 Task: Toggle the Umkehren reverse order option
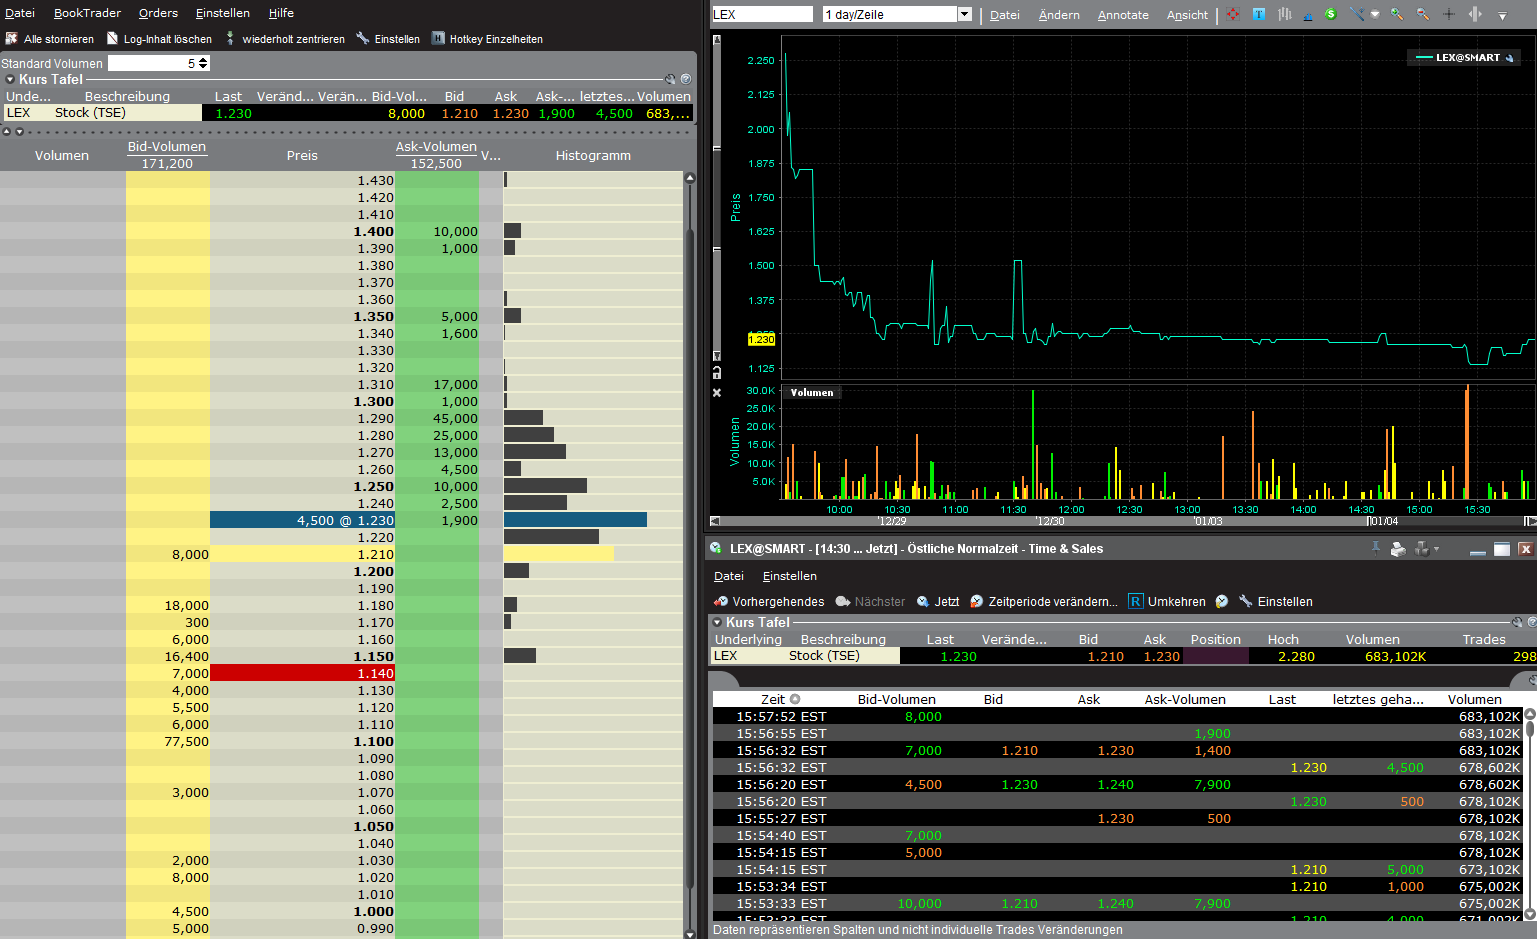[1167, 602]
